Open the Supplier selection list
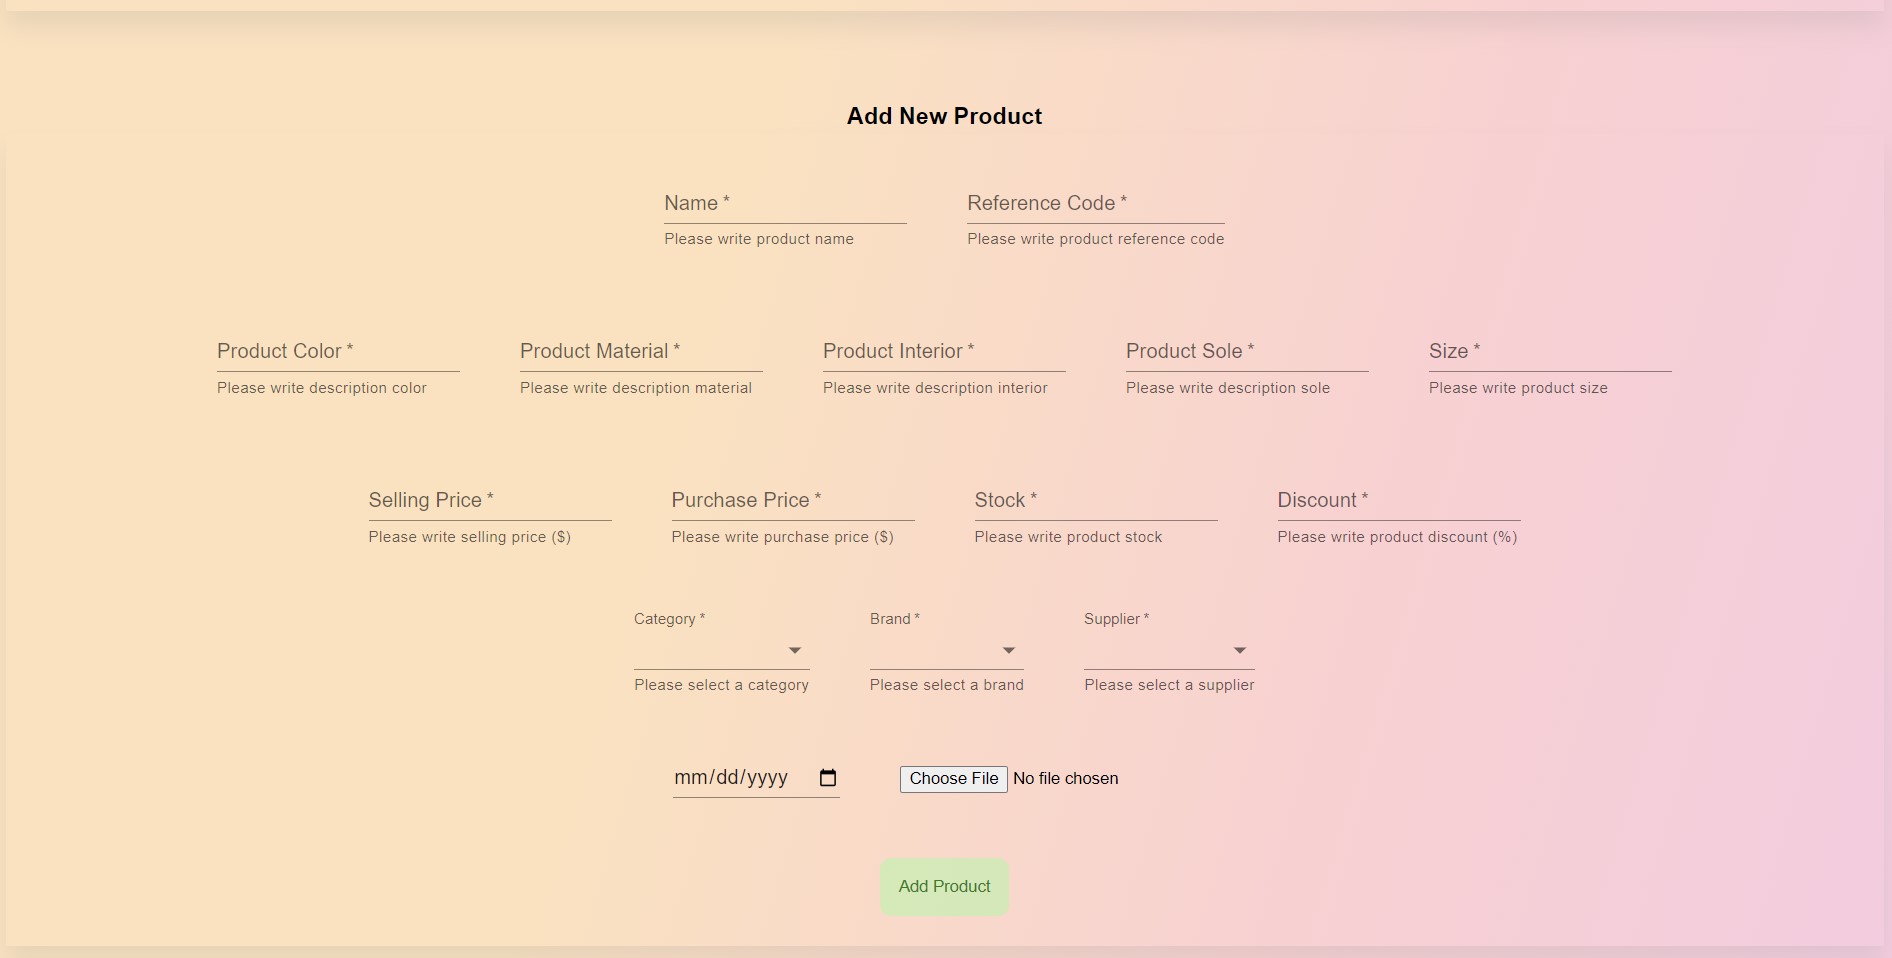Screen dimensions: 1892x958 point(1167,650)
